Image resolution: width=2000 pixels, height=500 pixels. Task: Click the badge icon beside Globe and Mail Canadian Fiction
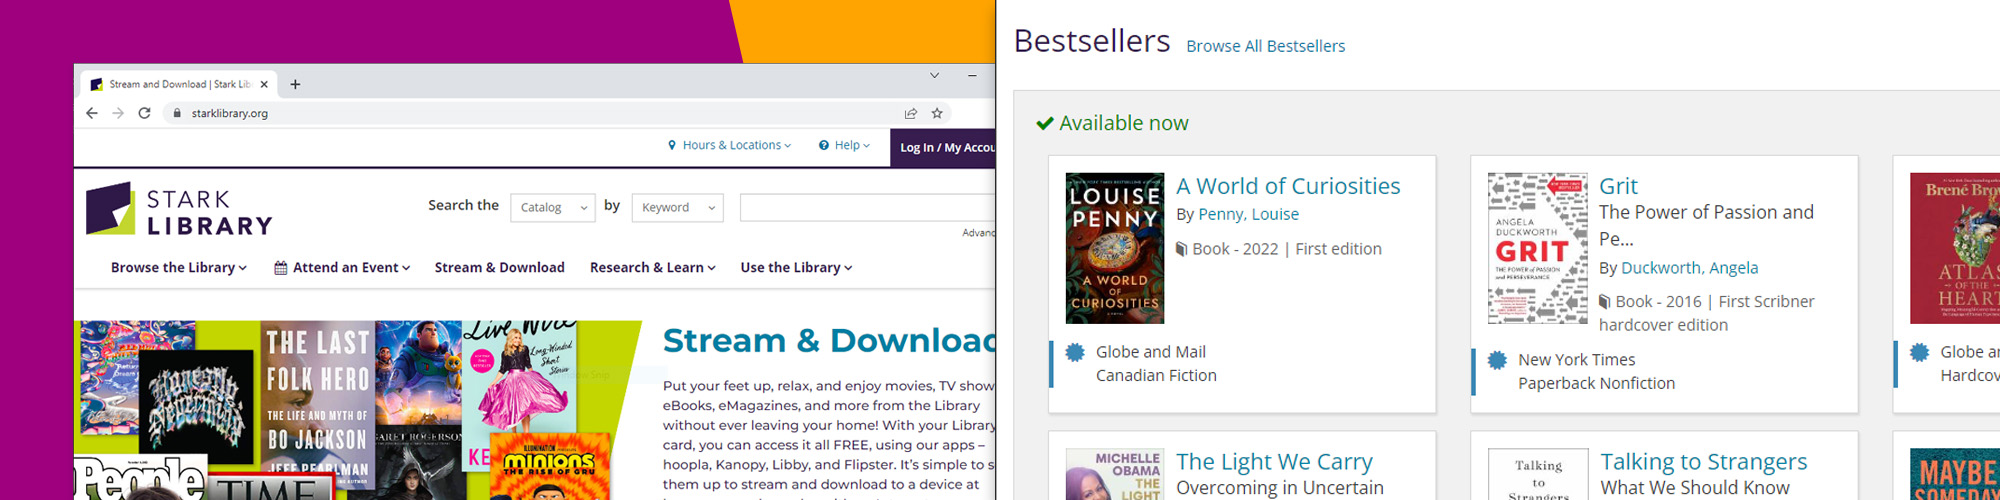coord(1075,352)
